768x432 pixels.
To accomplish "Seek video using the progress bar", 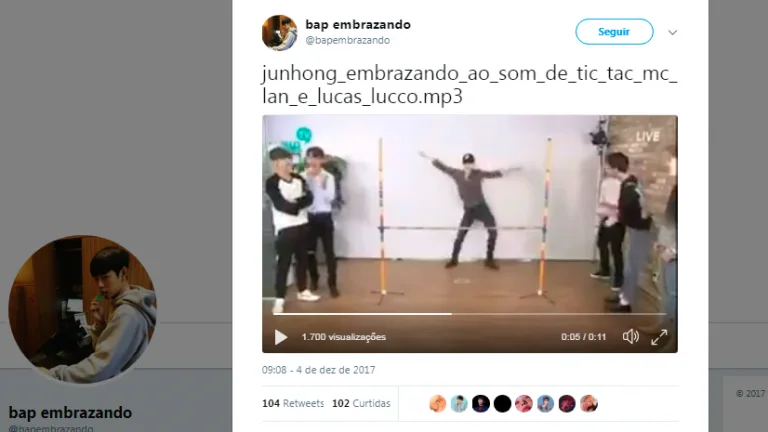I will coord(470,314).
